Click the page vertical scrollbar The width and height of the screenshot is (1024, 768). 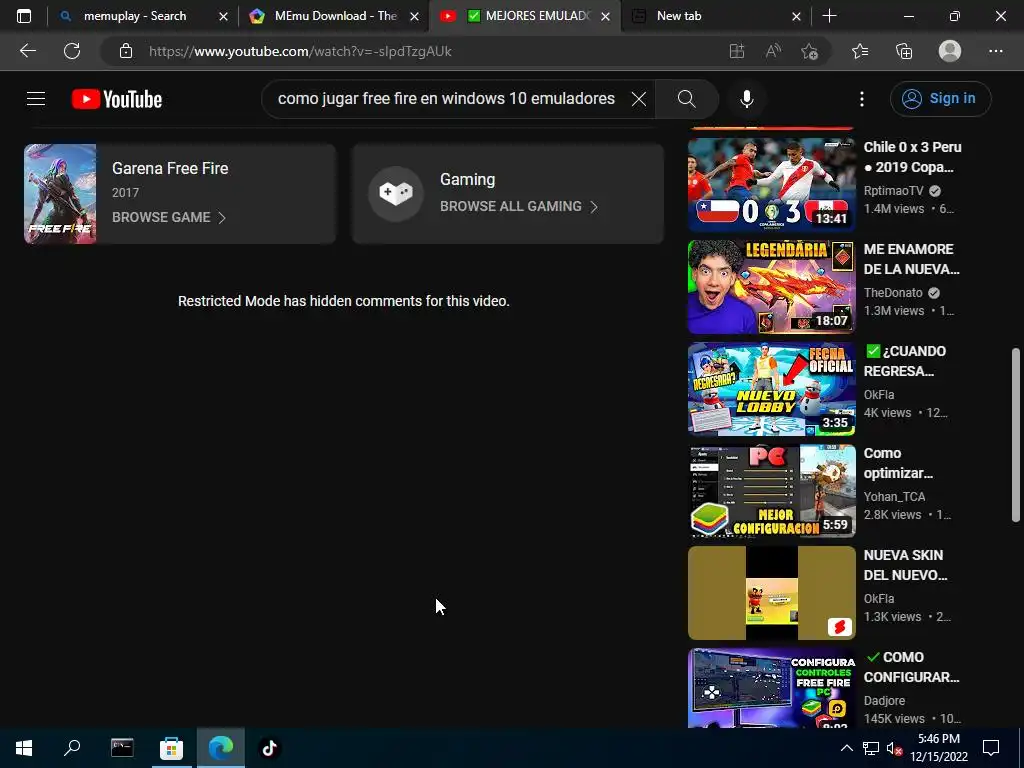(x=1016, y=435)
